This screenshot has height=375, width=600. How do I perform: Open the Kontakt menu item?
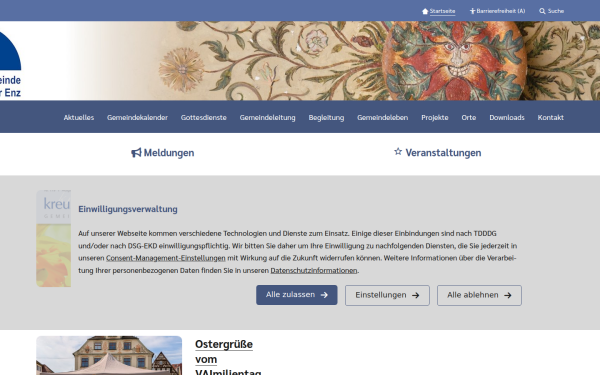[x=550, y=117]
